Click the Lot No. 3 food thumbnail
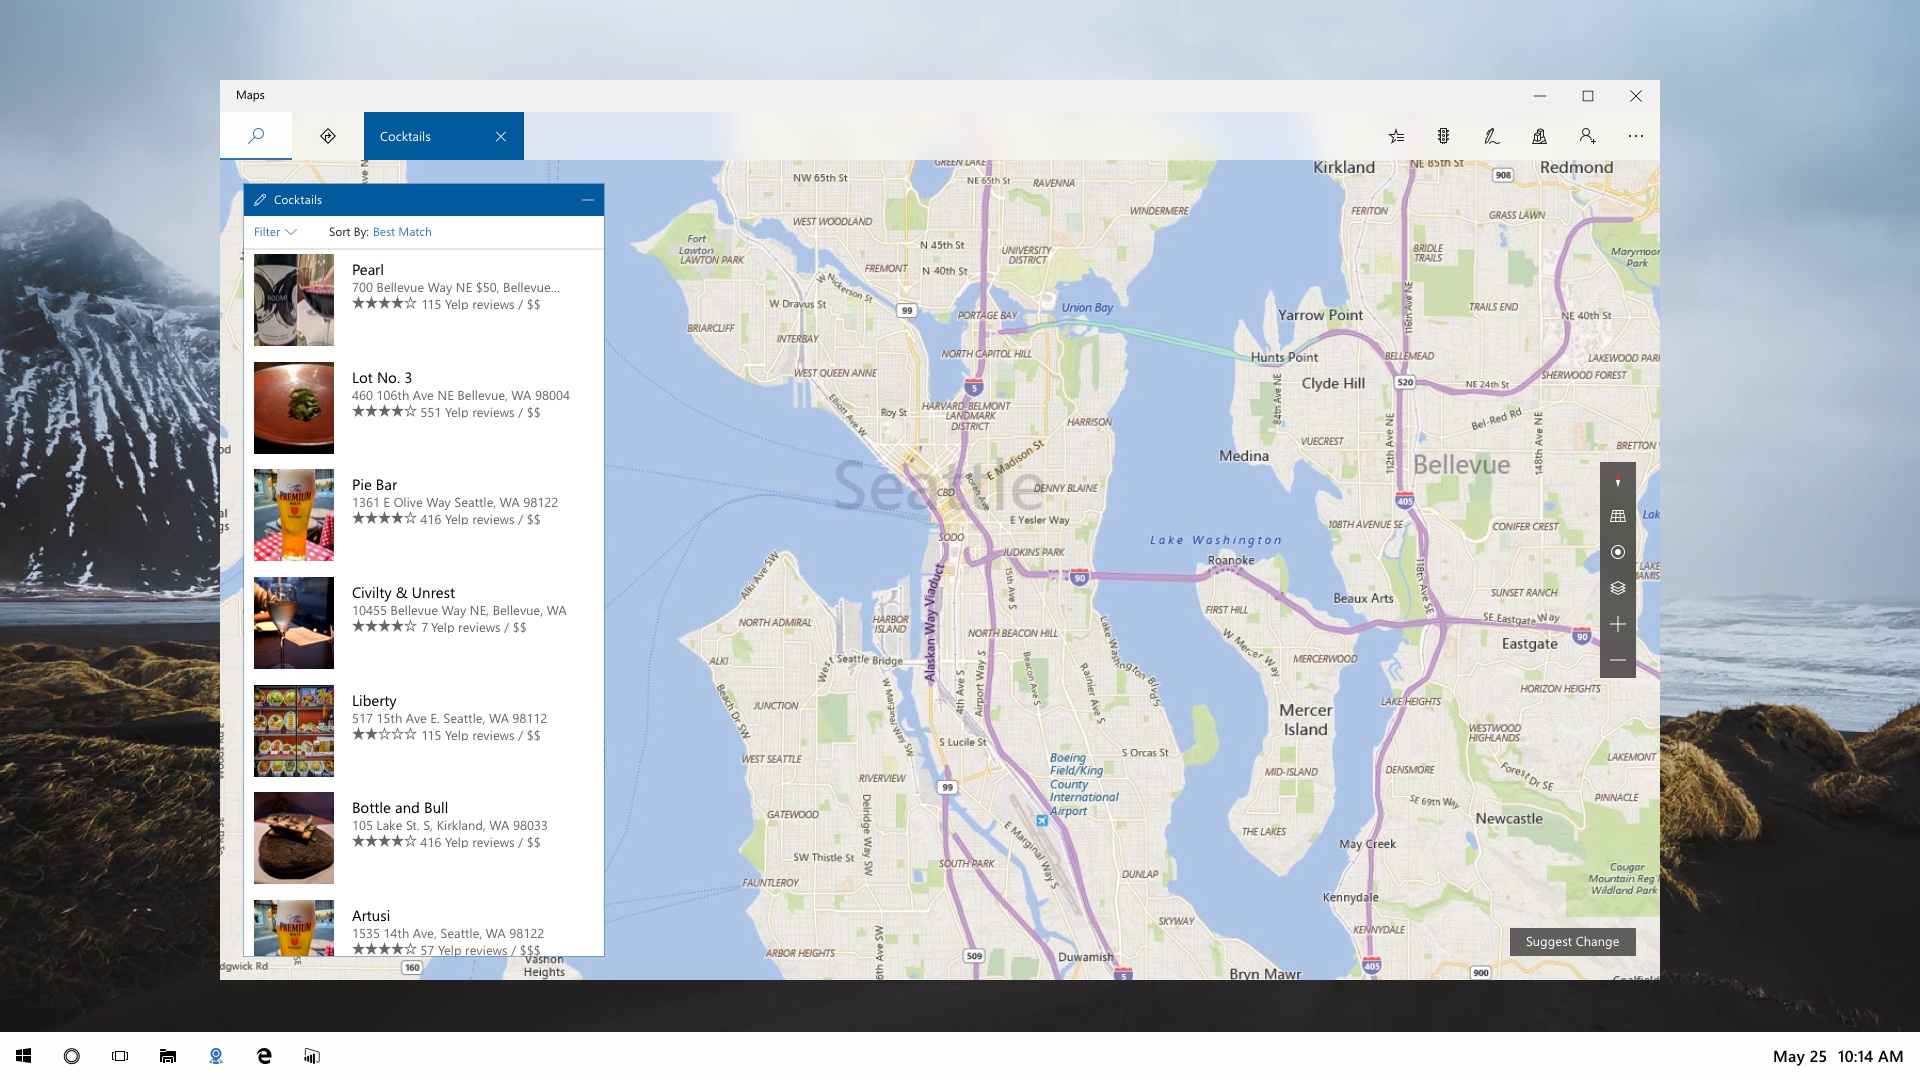The width and height of the screenshot is (1920, 1080). pos(294,408)
